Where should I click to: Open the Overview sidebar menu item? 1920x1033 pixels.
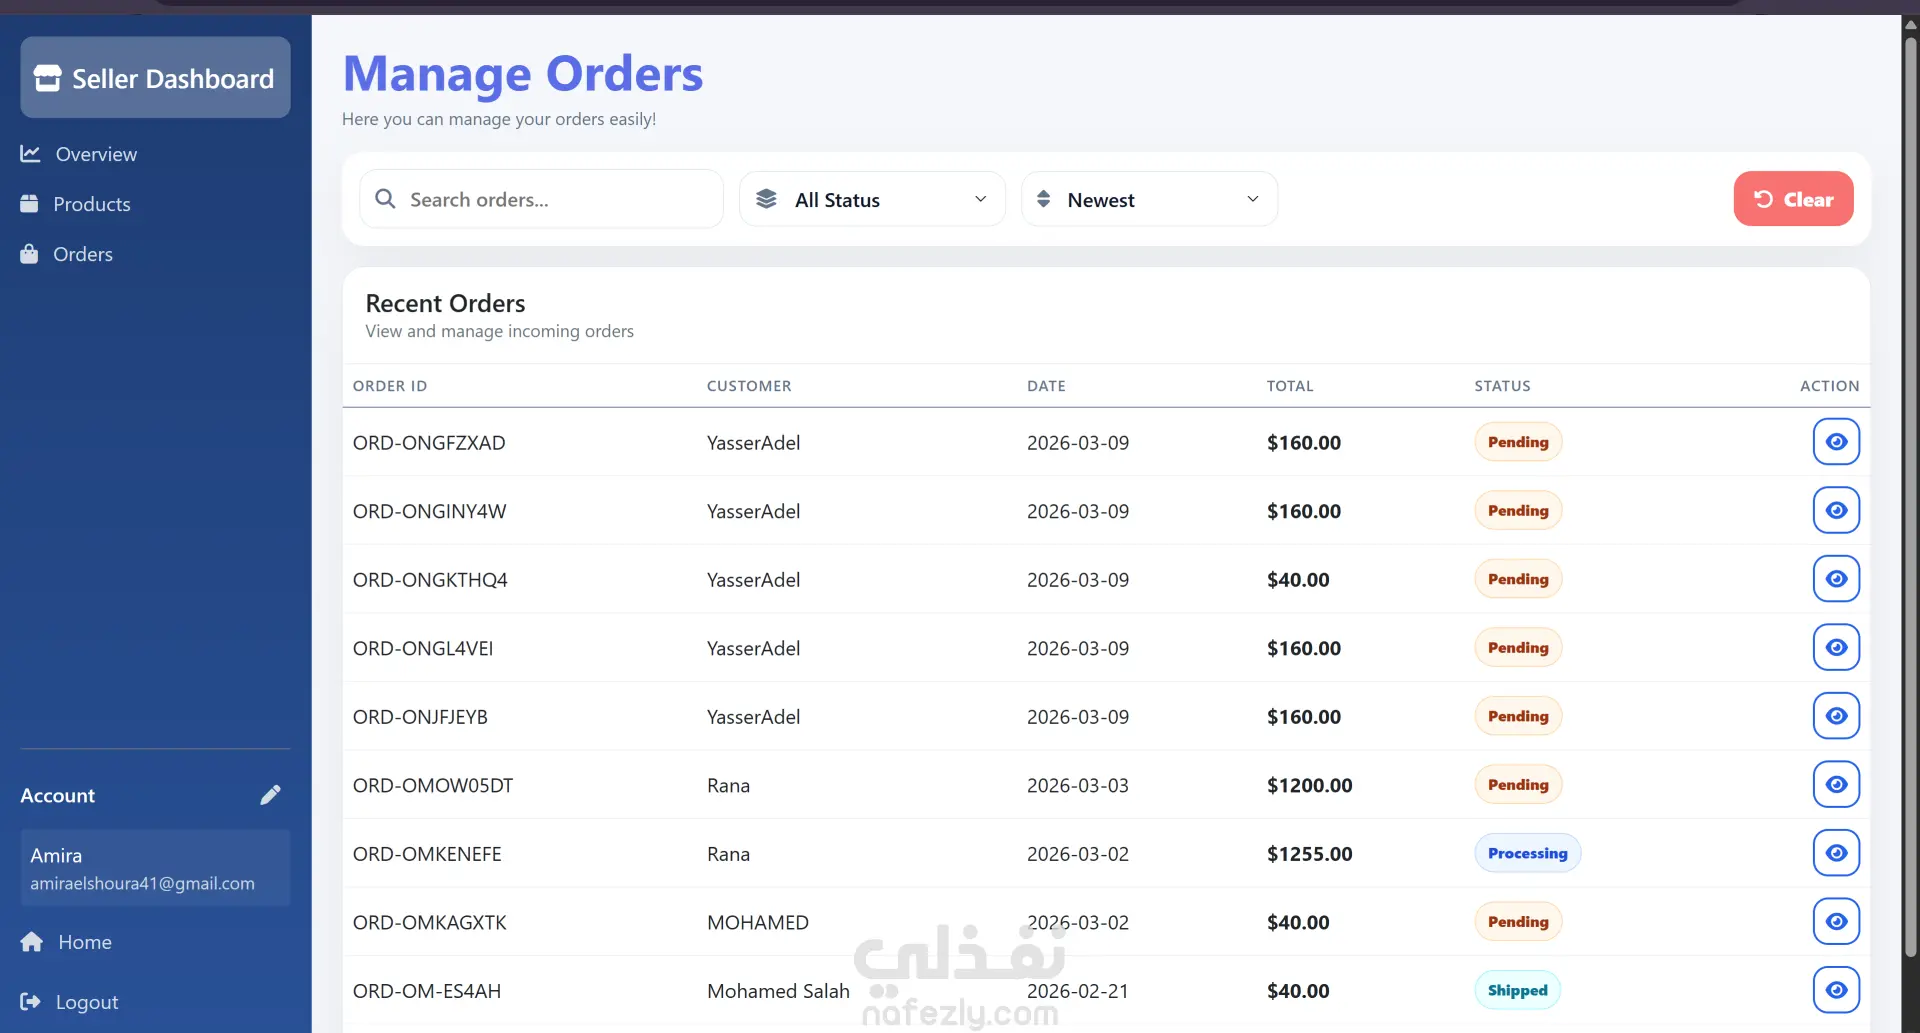(96, 154)
